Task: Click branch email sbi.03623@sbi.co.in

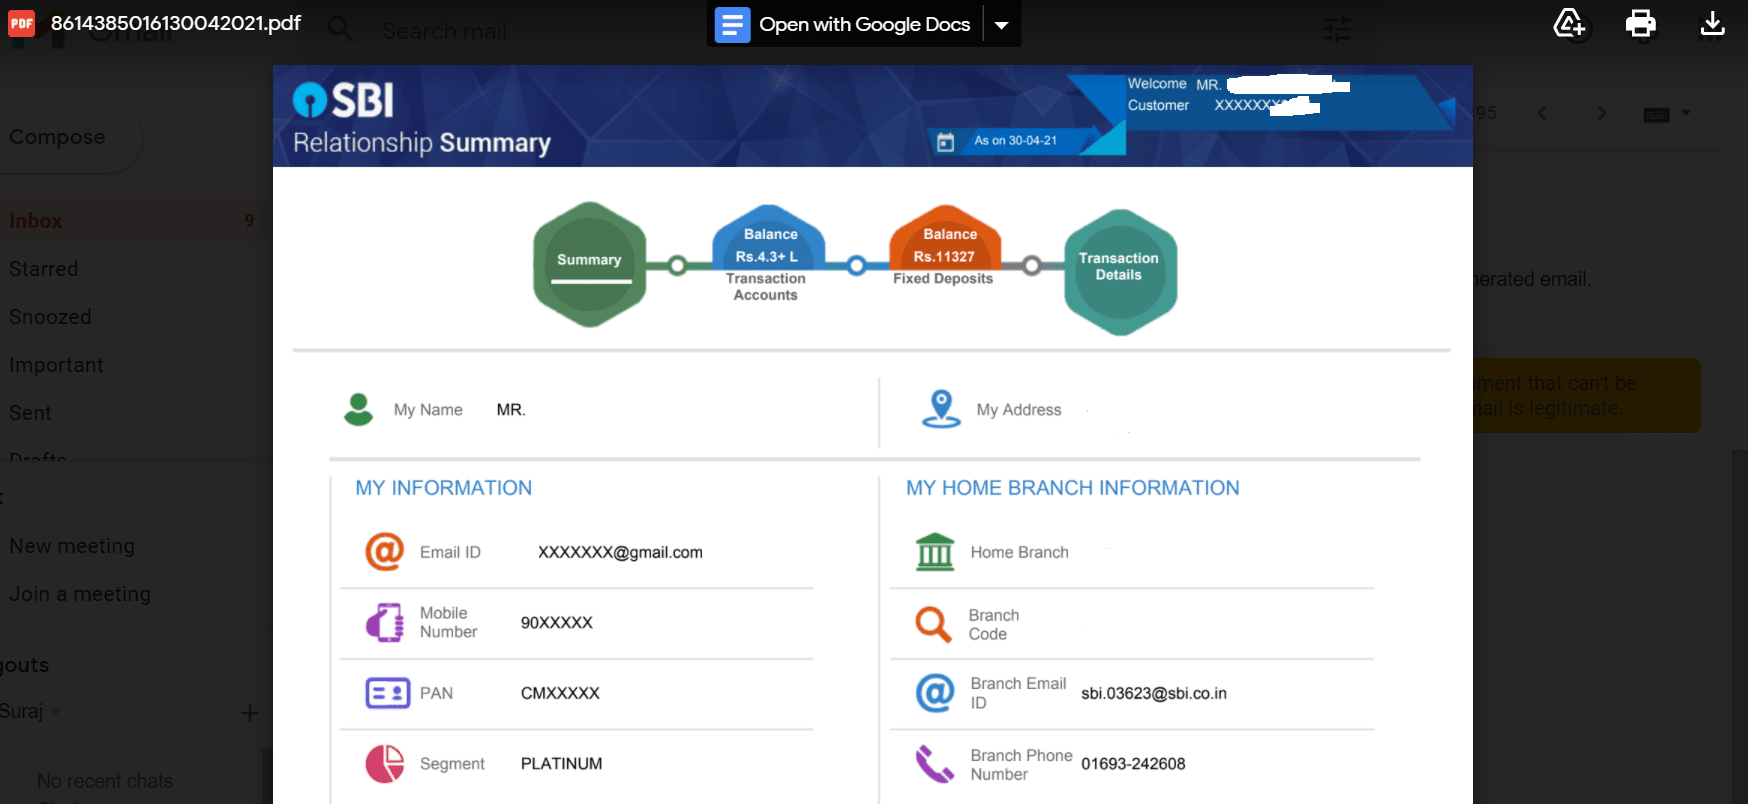Action: 1153,693
